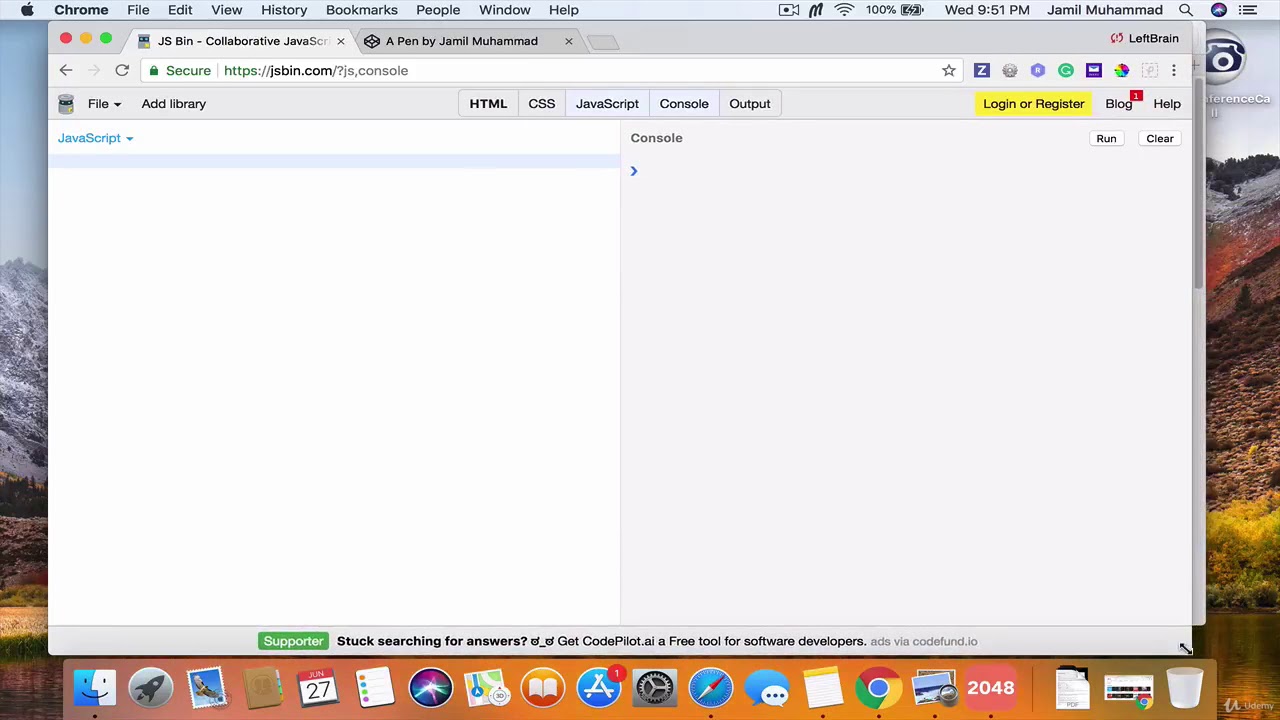Open the People menu
Screen dimensions: 1280x720
pos(438,10)
